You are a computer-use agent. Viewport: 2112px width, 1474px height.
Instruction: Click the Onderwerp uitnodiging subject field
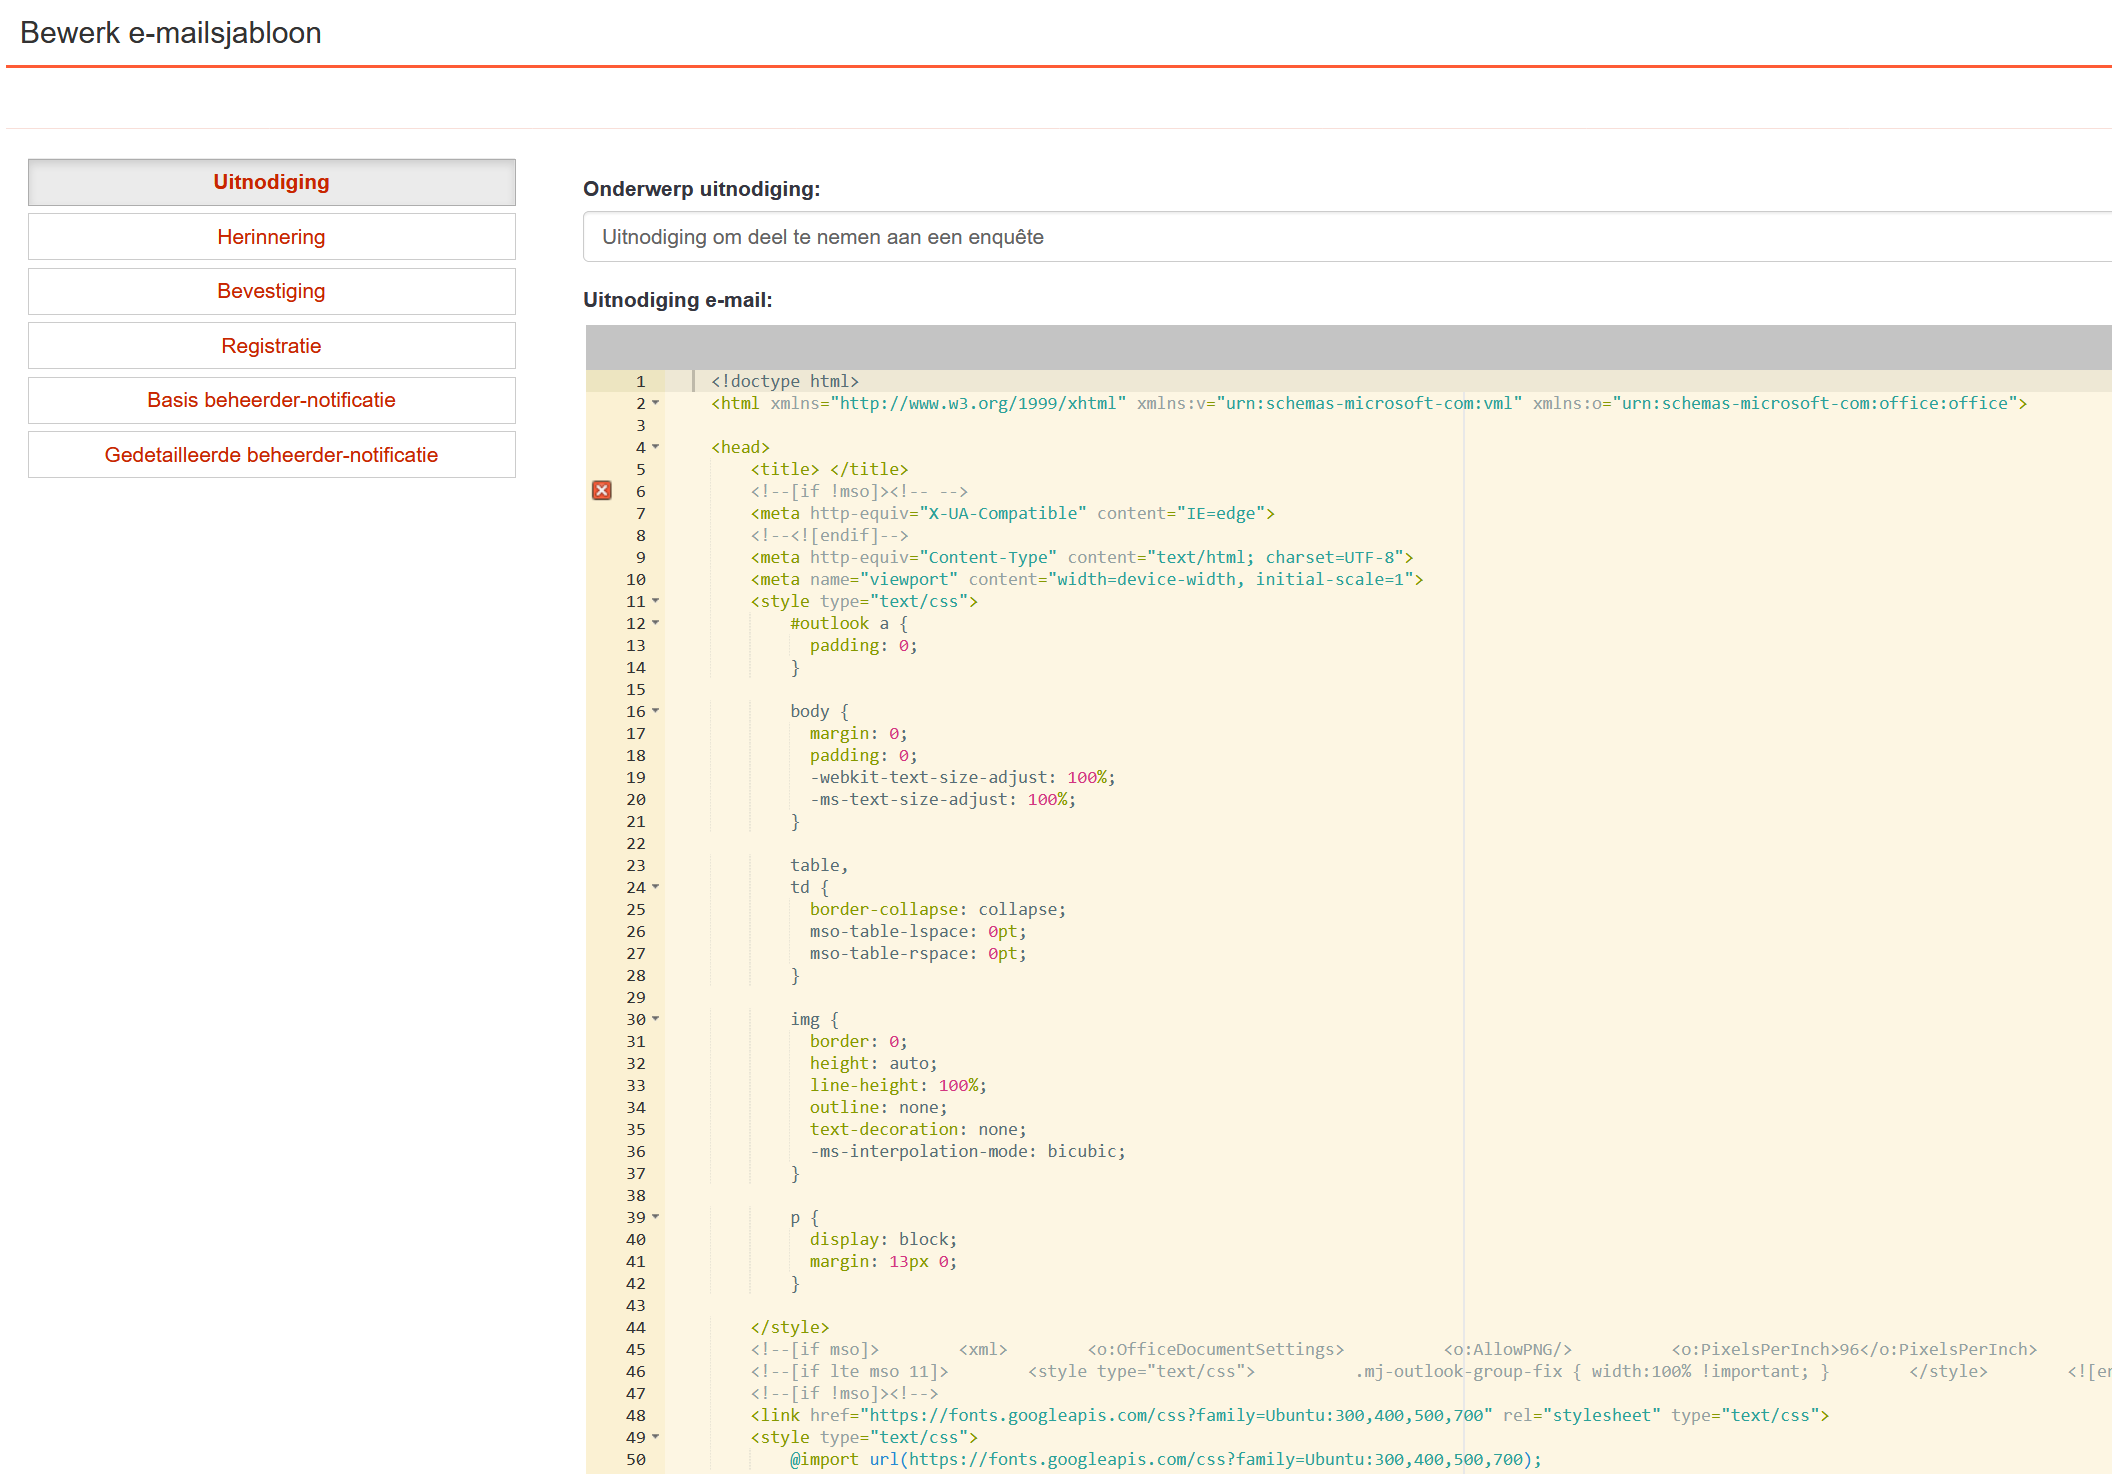1340,237
